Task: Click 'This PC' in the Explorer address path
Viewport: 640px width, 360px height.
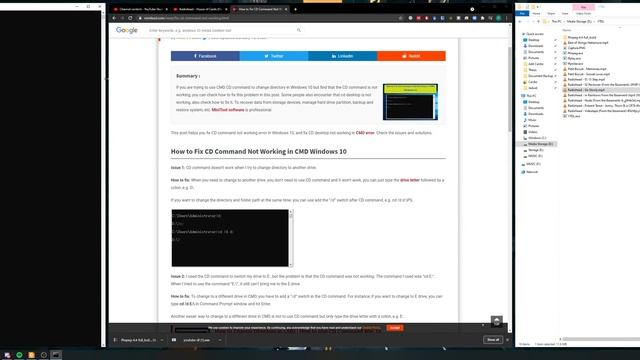Action: tap(556, 21)
